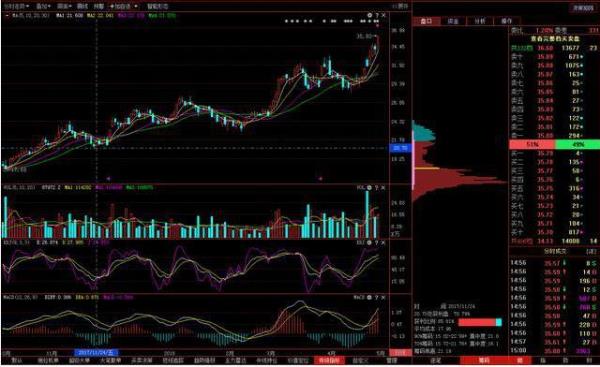Select the 特色指标 tab in the bottom indicator bar
Image resolution: width=600 pixels, height=367 pixels.
click(329, 360)
